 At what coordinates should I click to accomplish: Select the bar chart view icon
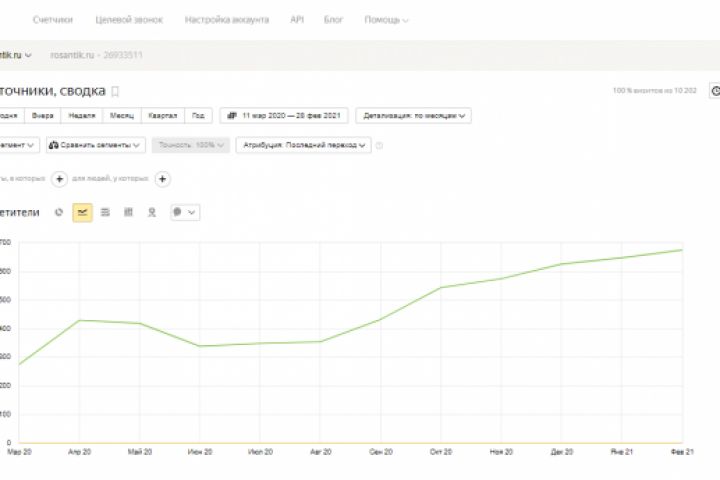pos(129,212)
